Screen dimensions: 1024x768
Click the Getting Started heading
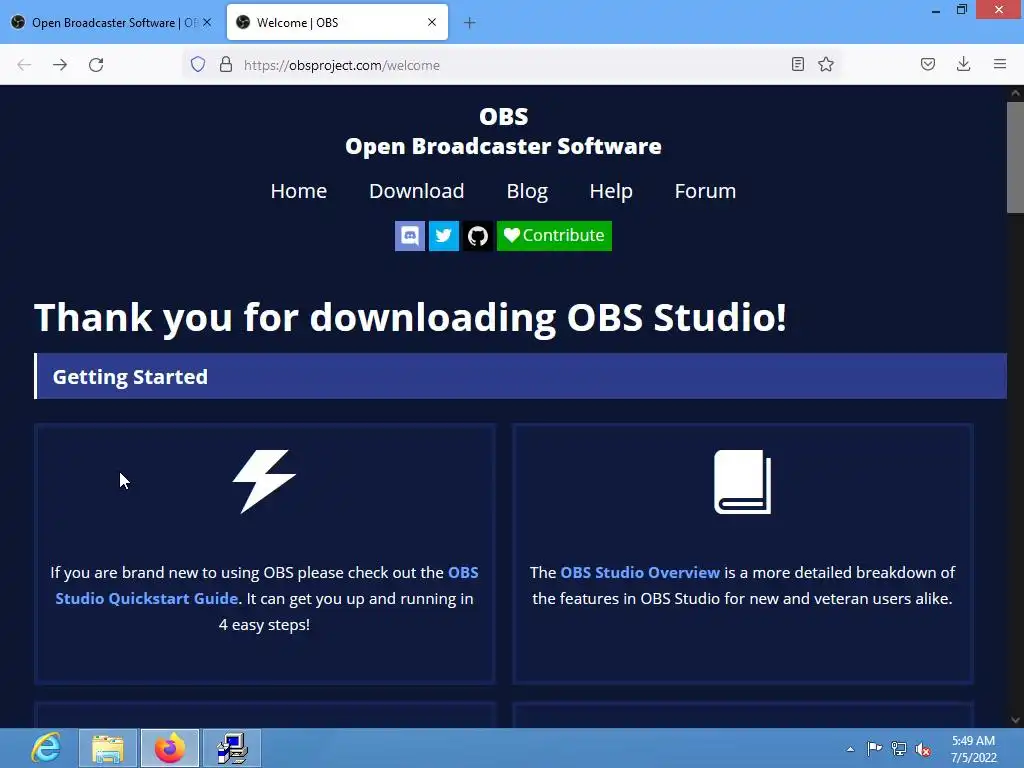tap(130, 377)
